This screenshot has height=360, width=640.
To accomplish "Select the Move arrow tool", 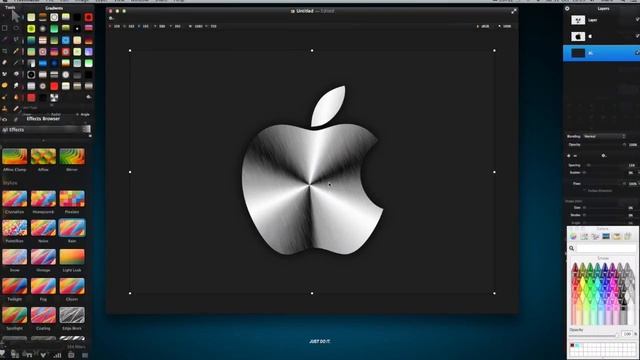I will tap(16, 16).
